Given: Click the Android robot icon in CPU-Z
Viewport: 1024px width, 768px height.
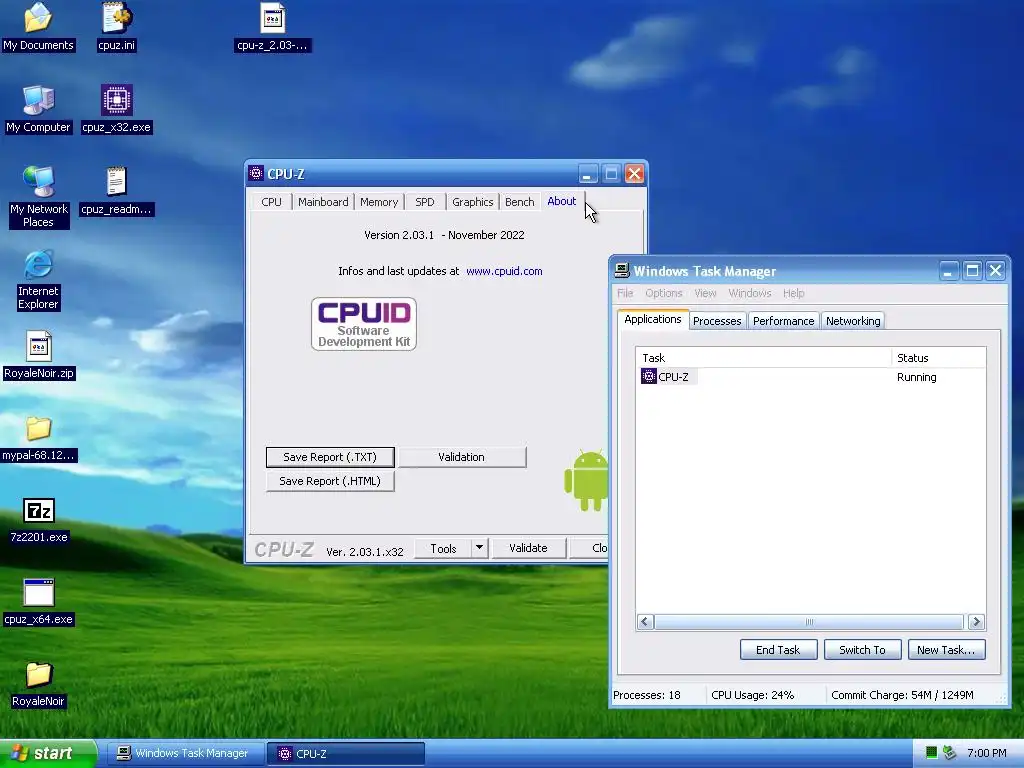Looking at the screenshot, I should (586, 480).
